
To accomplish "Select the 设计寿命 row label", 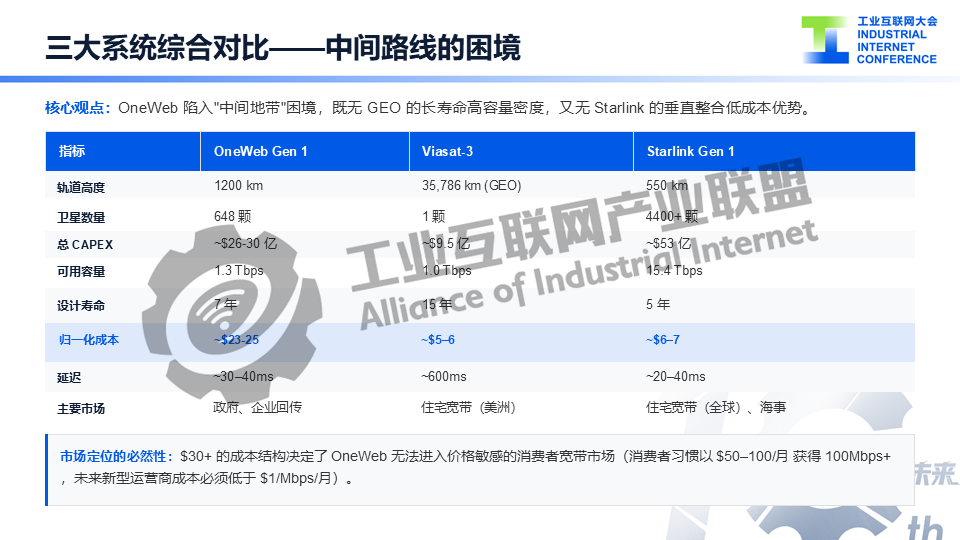I will click(81, 306).
